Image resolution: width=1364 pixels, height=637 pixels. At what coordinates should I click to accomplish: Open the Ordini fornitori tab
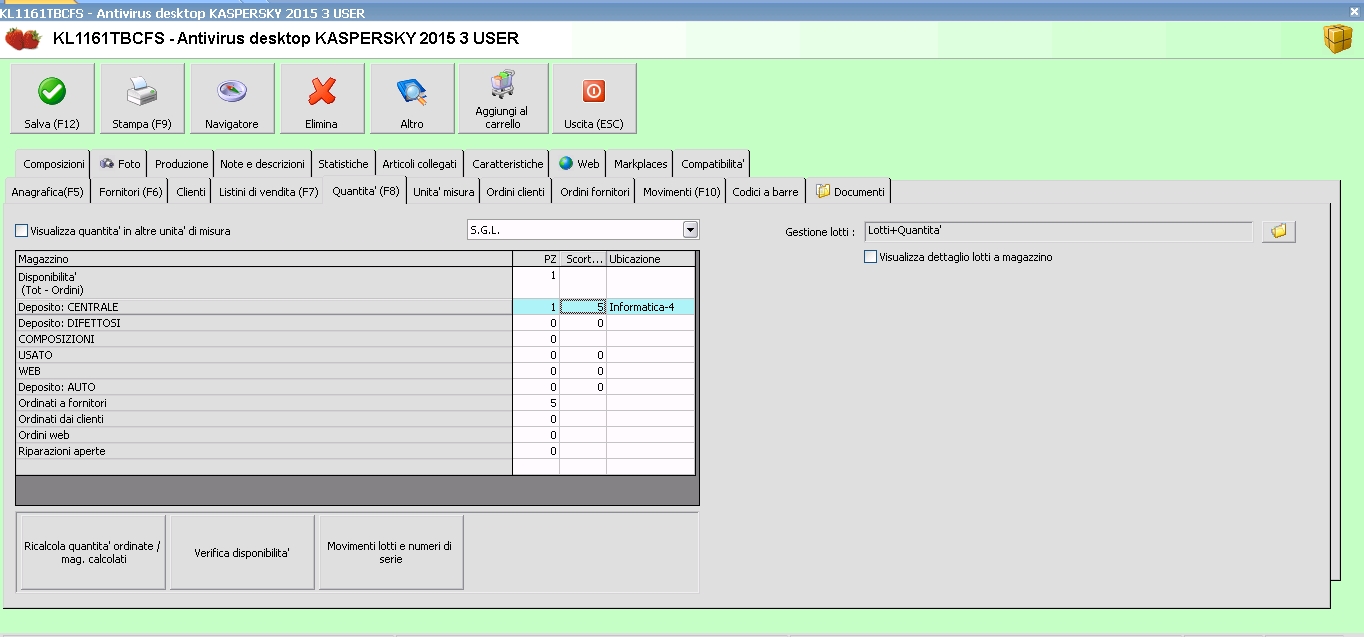pos(595,191)
